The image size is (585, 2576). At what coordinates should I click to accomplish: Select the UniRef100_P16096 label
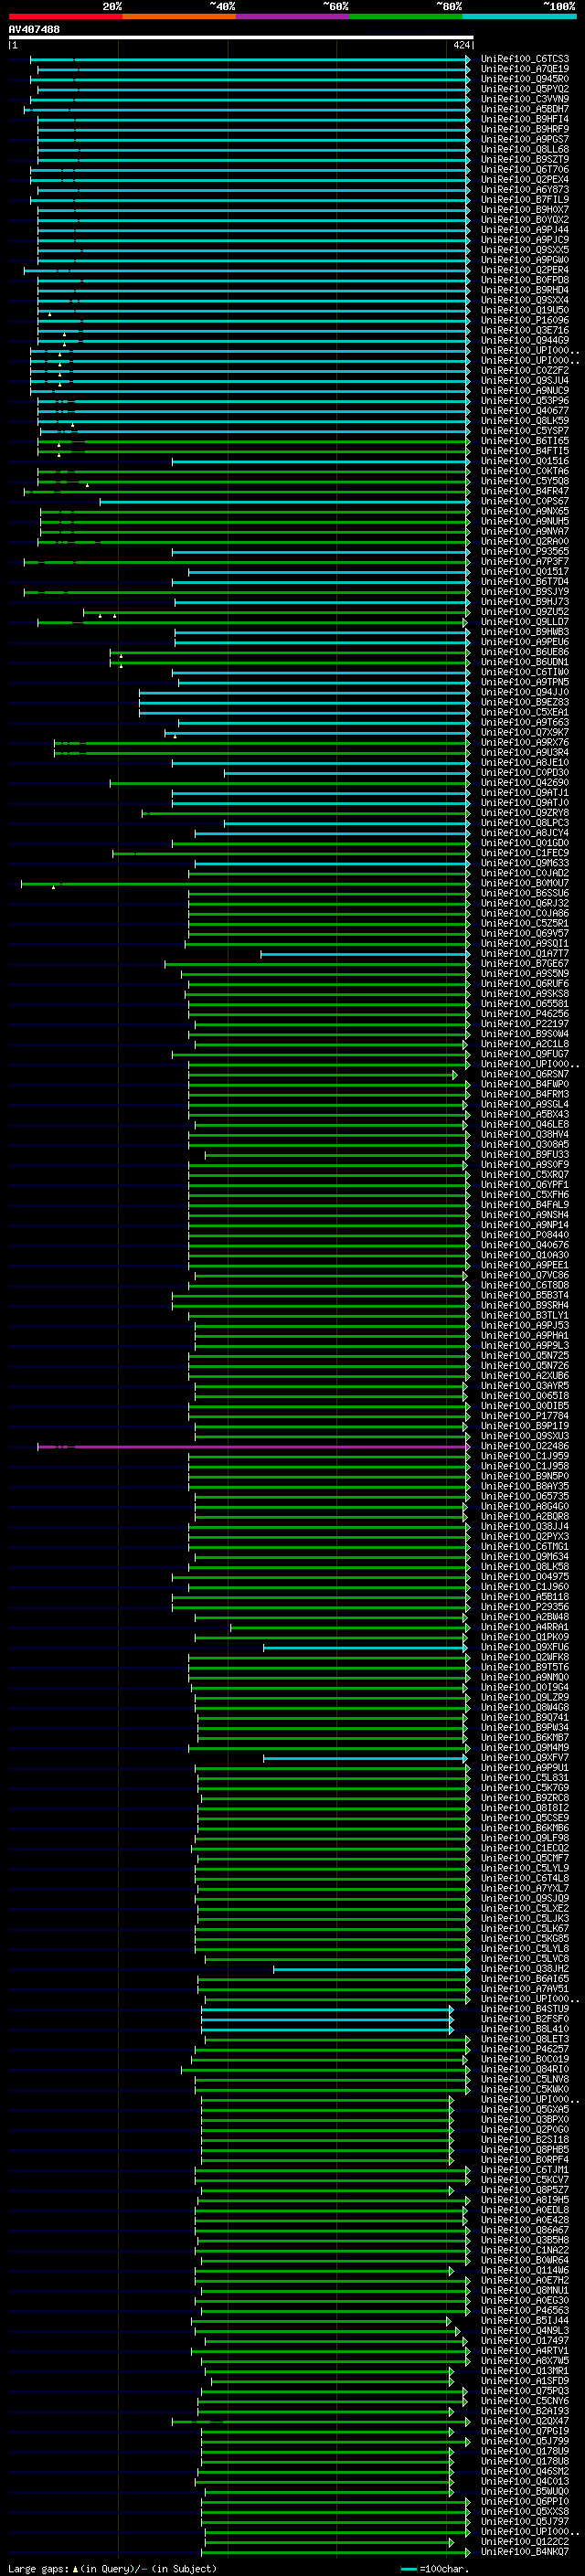point(525,320)
